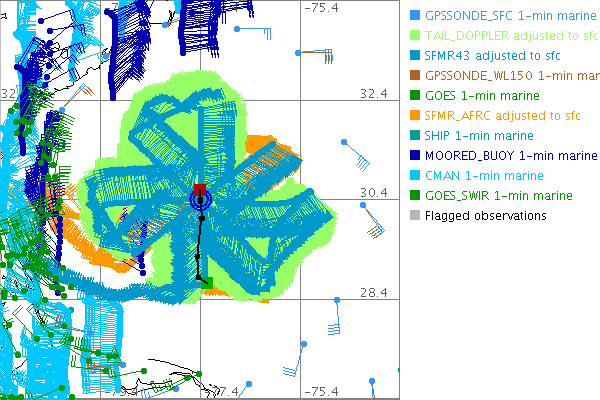The width and height of the screenshot is (600, 400).
Task: Click the green square at track end
Action: tap(207, 283)
